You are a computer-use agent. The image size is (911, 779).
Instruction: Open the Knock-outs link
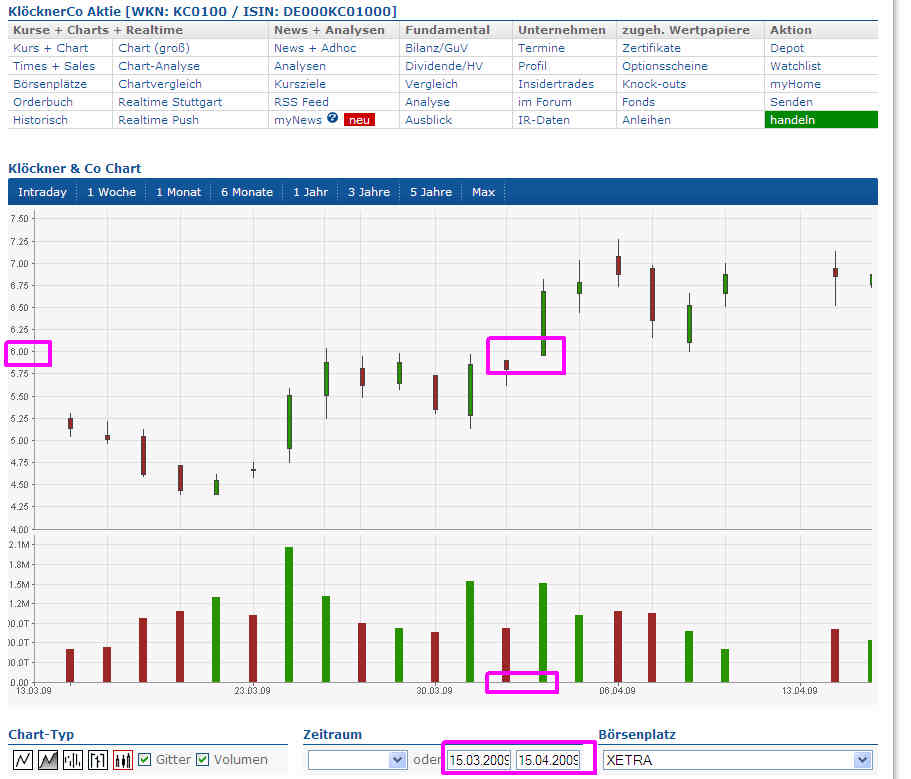(654, 84)
